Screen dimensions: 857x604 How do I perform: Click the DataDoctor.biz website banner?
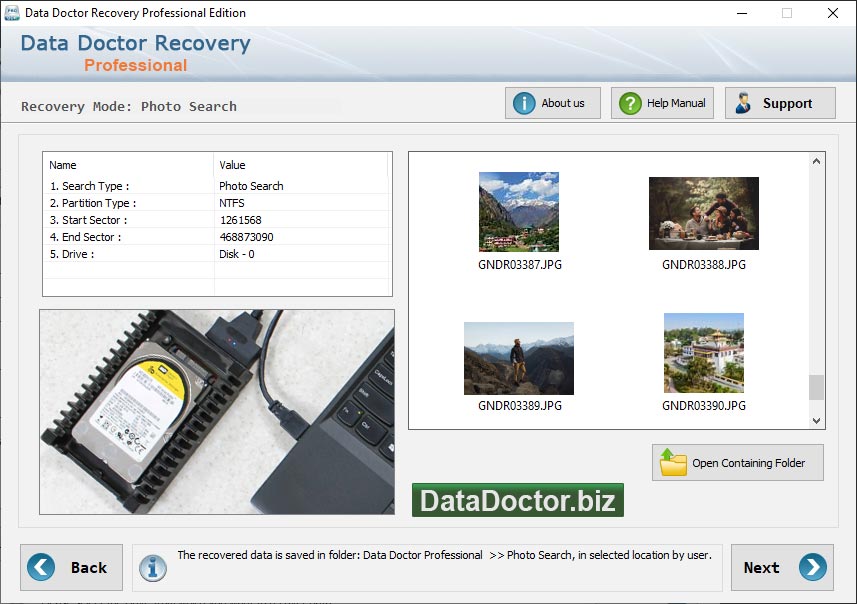[x=518, y=500]
